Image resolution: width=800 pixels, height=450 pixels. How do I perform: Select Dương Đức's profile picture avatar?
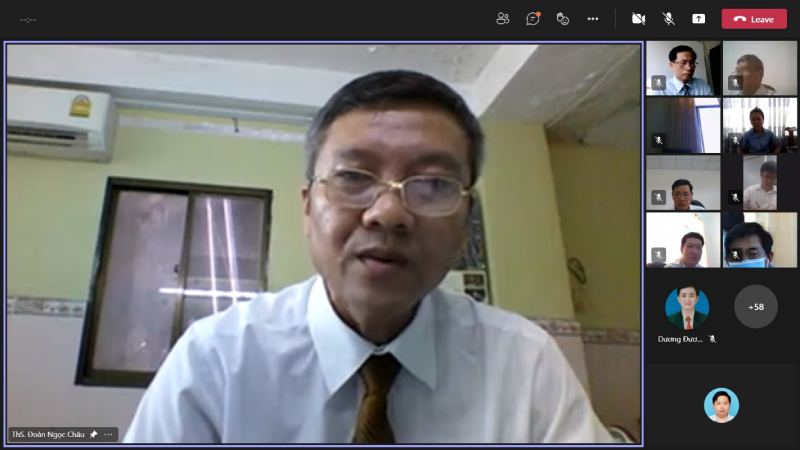(687, 308)
